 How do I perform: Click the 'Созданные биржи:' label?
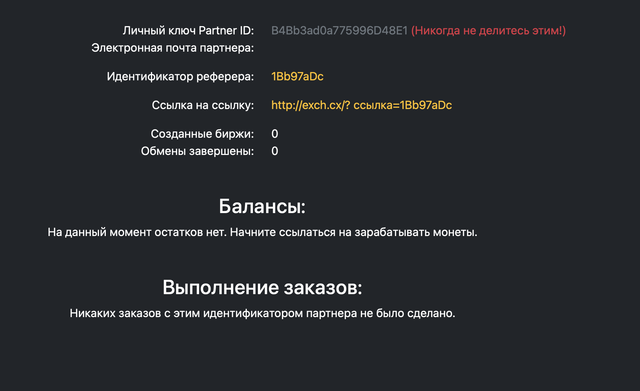pos(202,134)
